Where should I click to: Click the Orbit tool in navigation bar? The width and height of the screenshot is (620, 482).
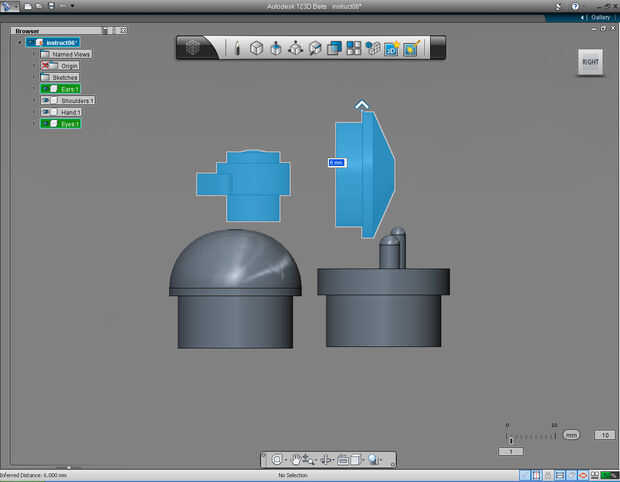(x=277, y=459)
